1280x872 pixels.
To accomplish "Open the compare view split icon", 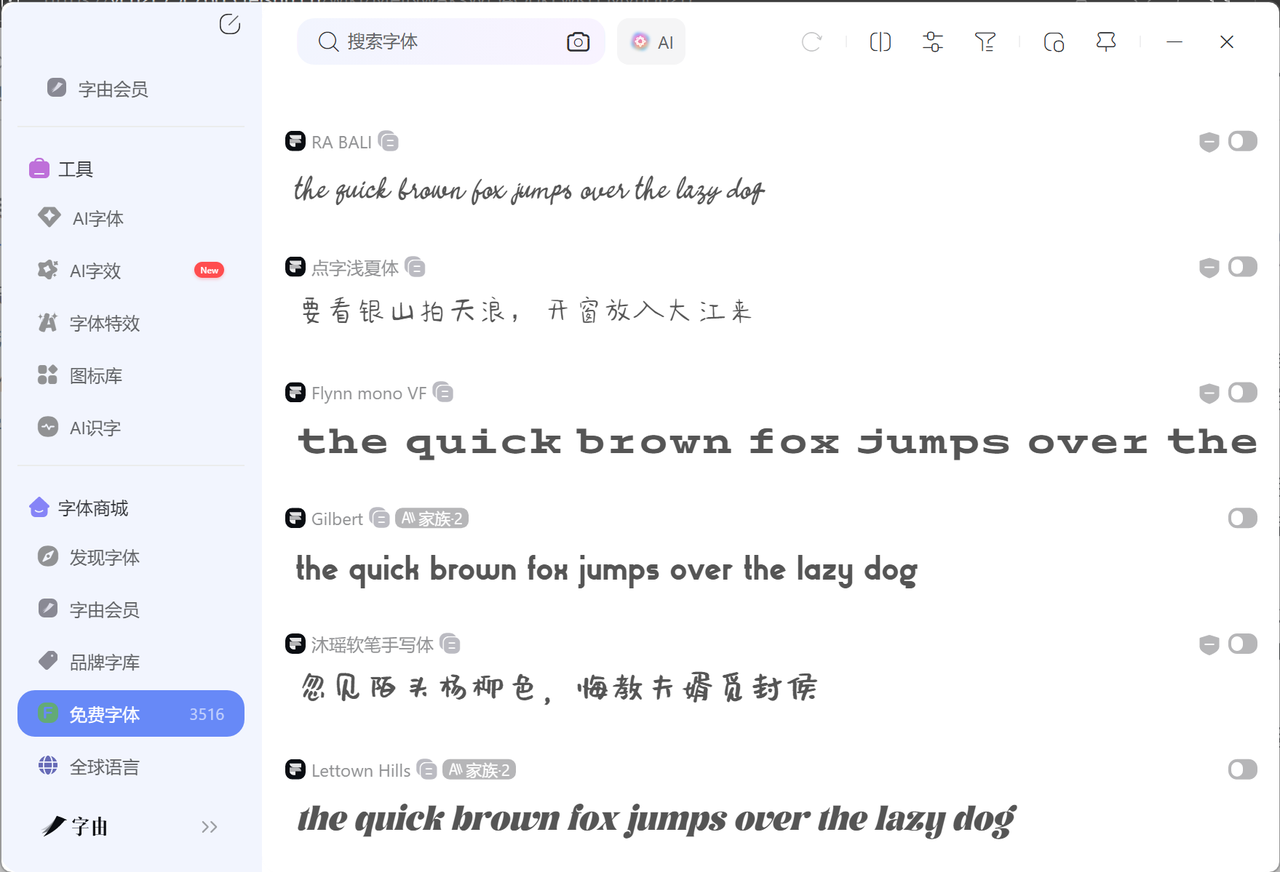I will pyautogui.click(x=880, y=42).
